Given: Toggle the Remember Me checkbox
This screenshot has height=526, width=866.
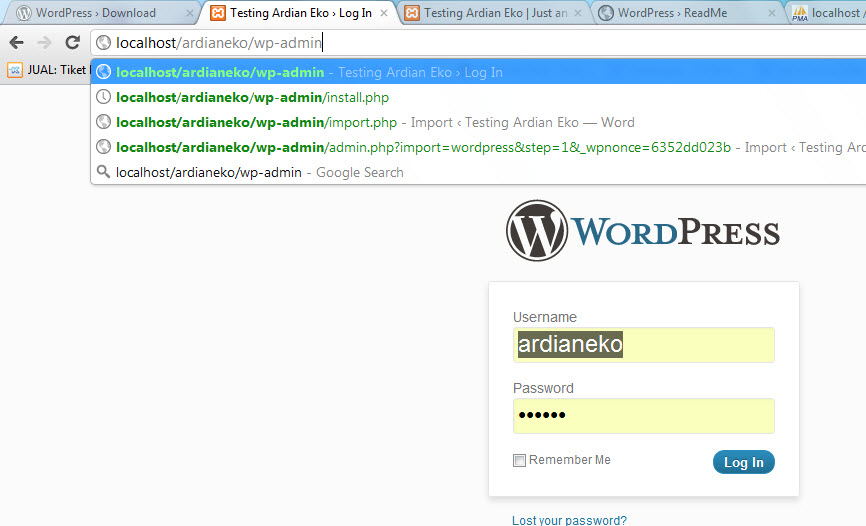Looking at the screenshot, I should (x=519, y=460).
